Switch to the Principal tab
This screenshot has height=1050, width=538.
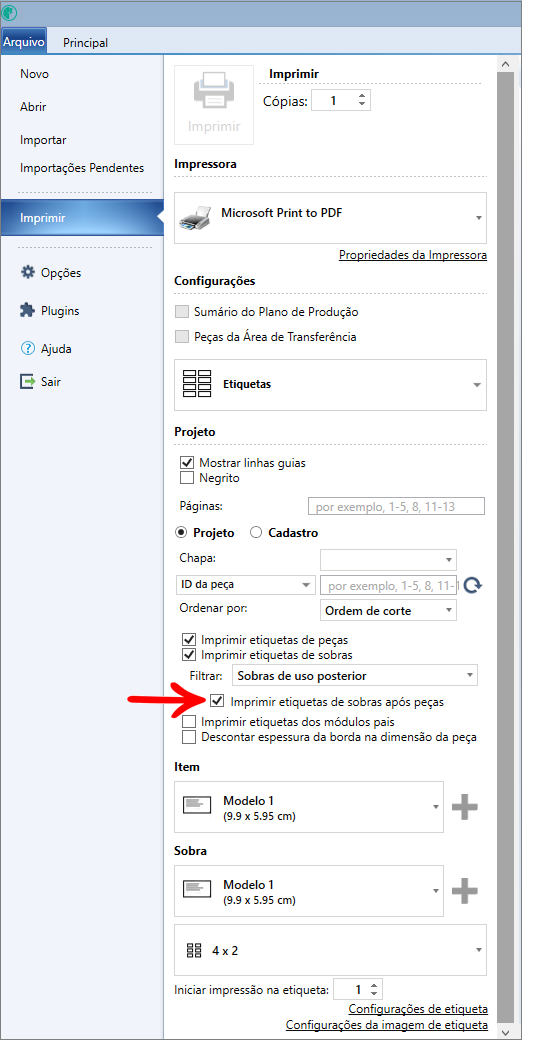(85, 42)
